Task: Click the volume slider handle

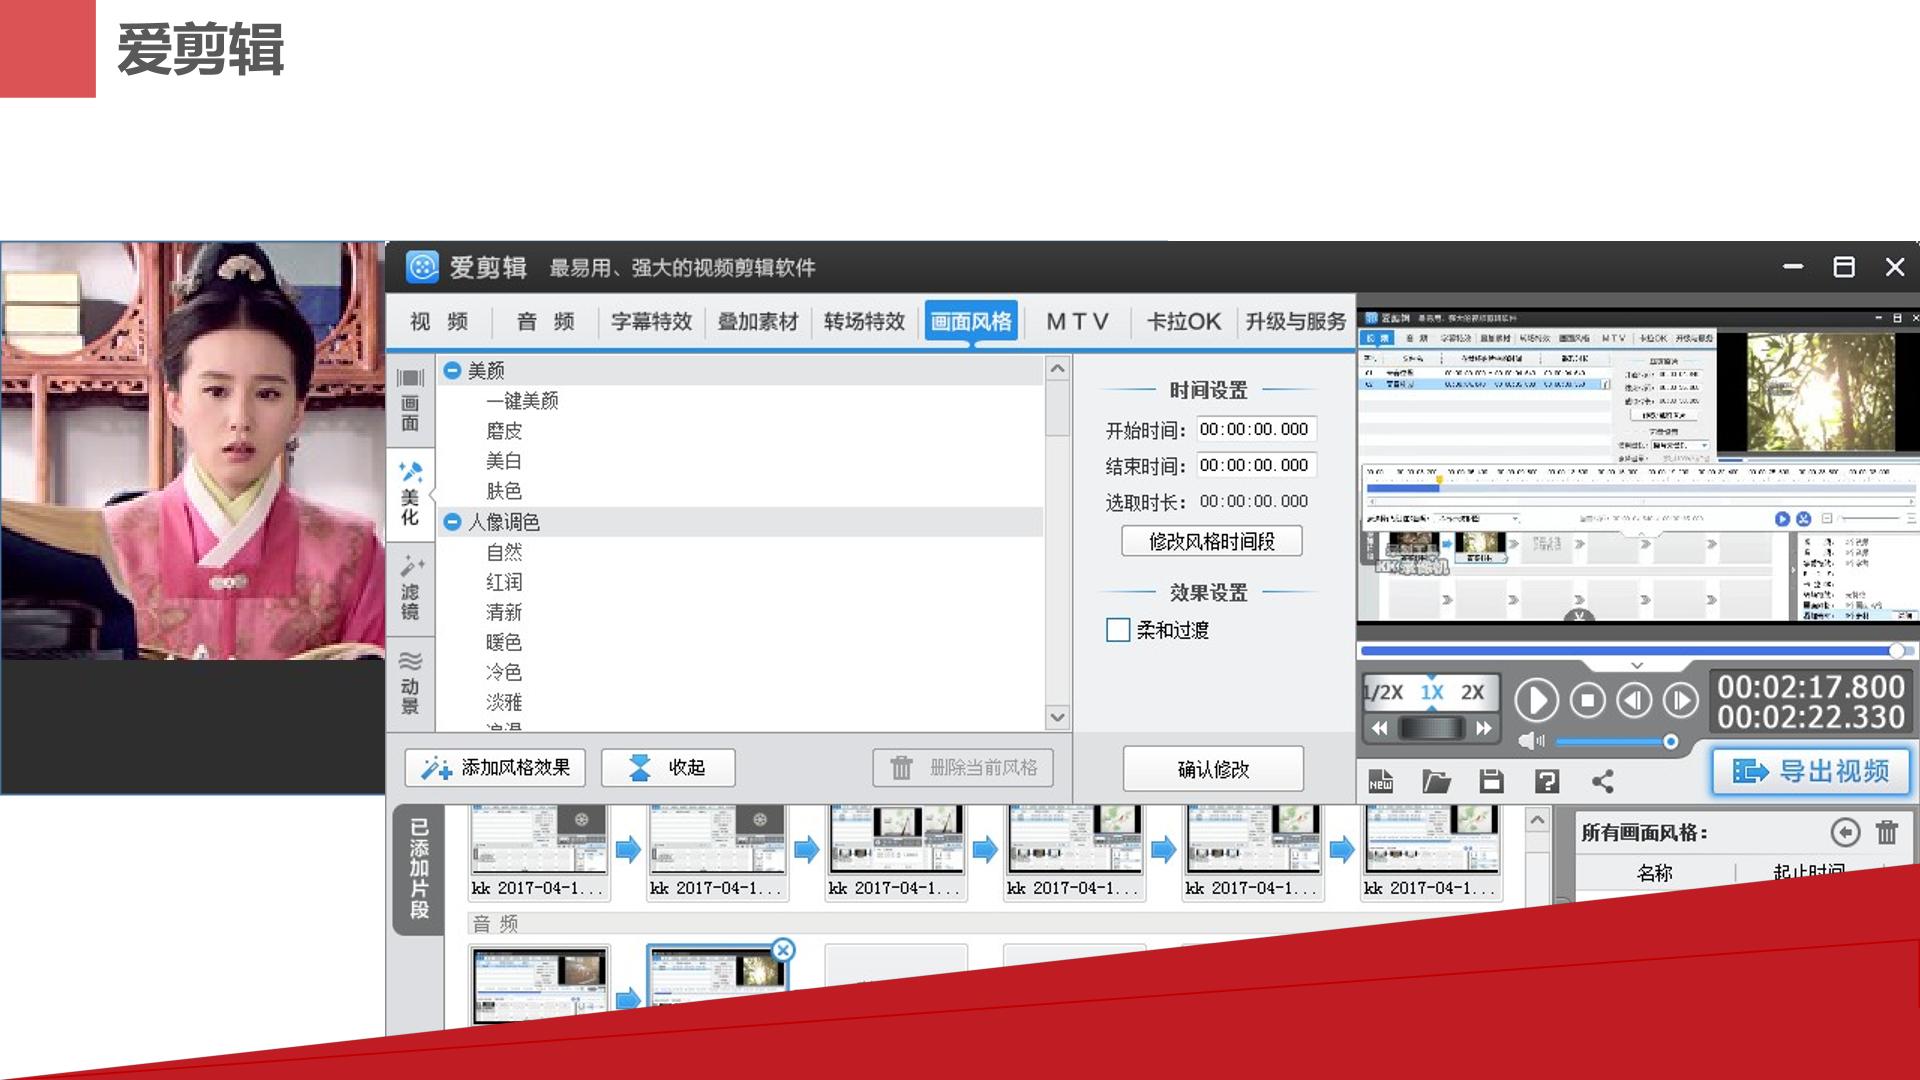Action: [1670, 741]
